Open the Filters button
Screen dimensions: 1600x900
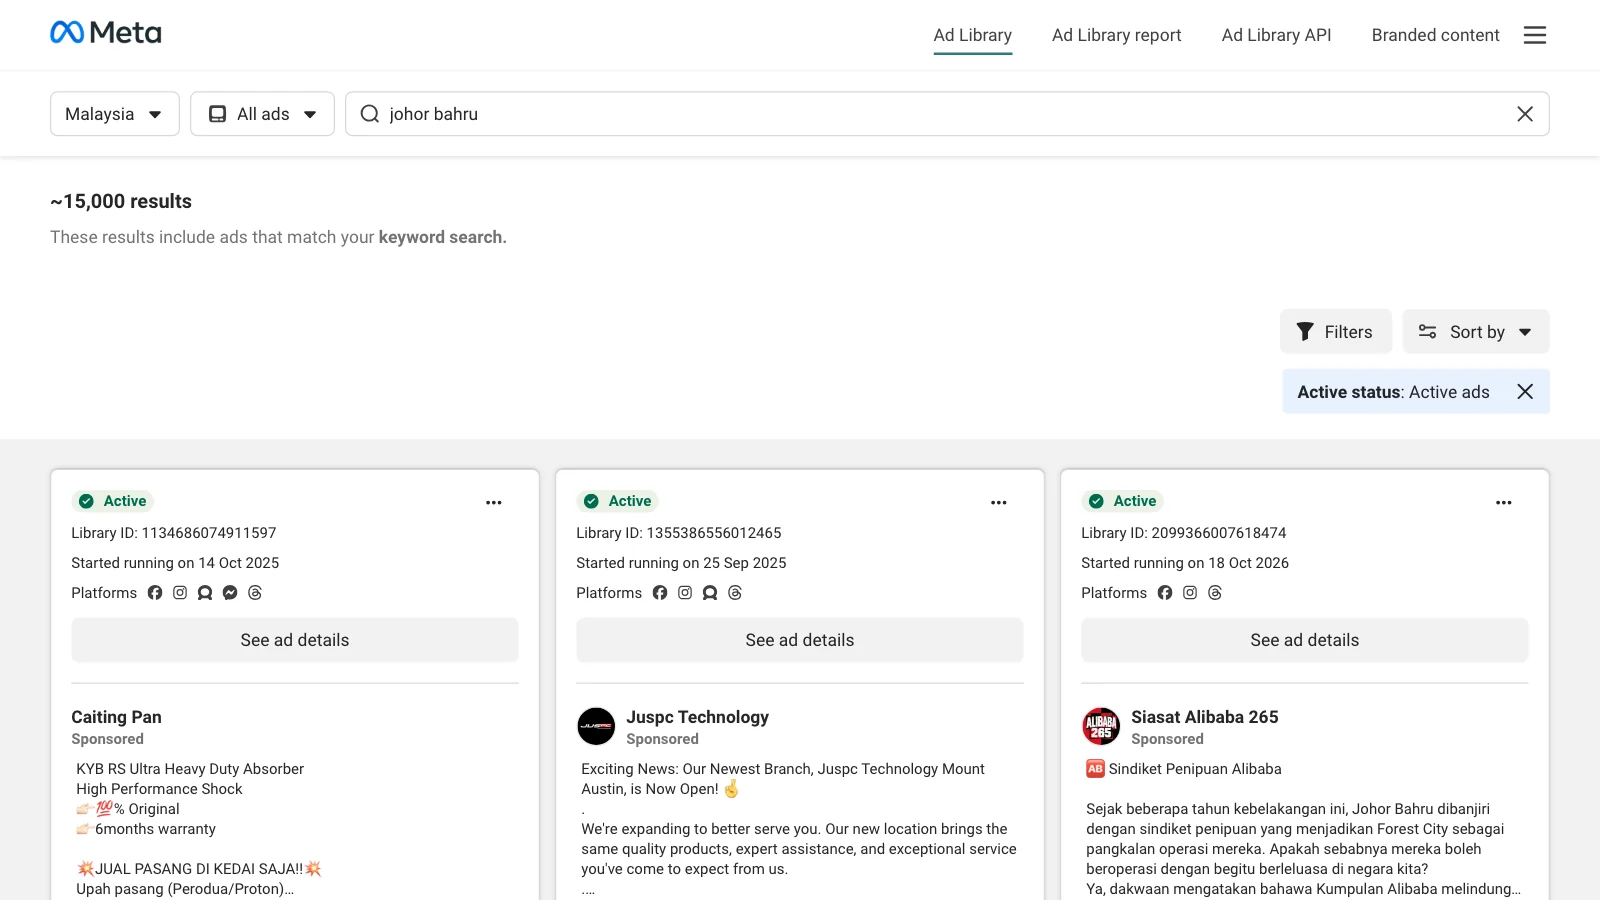pos(1336,332)
